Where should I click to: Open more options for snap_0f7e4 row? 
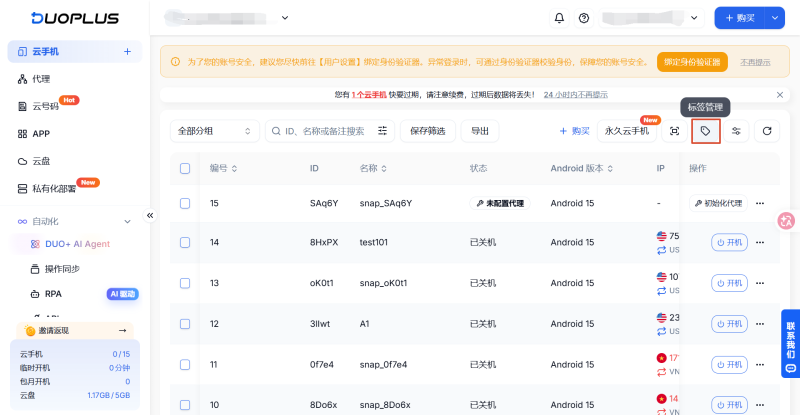pos(760,365)
